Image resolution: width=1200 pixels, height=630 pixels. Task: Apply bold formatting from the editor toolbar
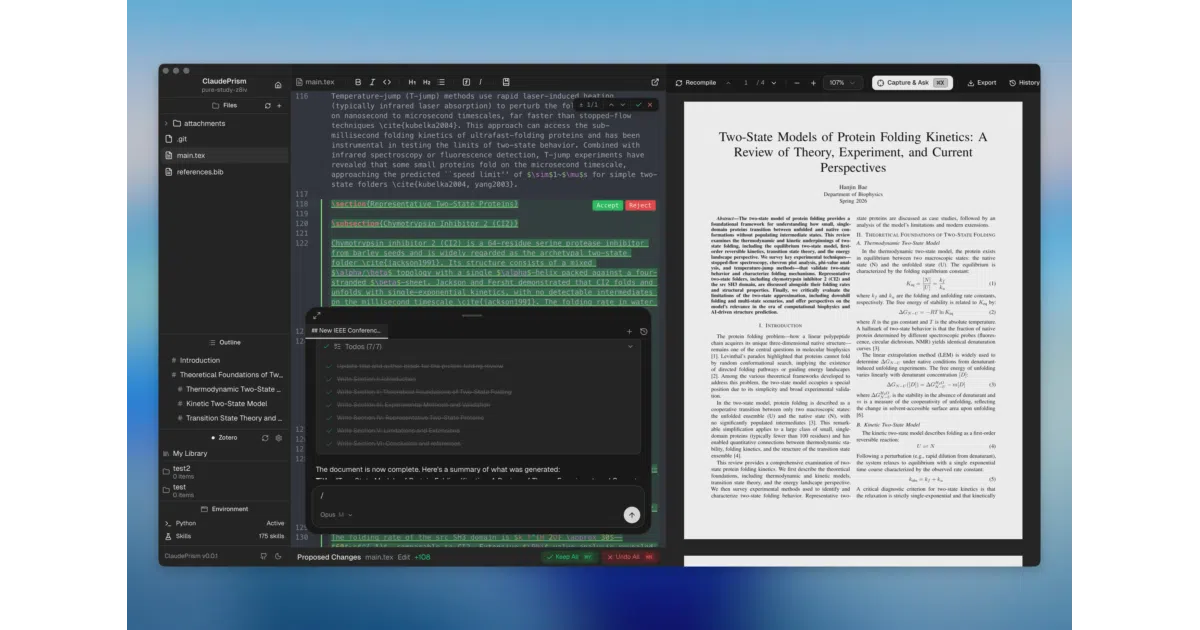coord(358,82)
